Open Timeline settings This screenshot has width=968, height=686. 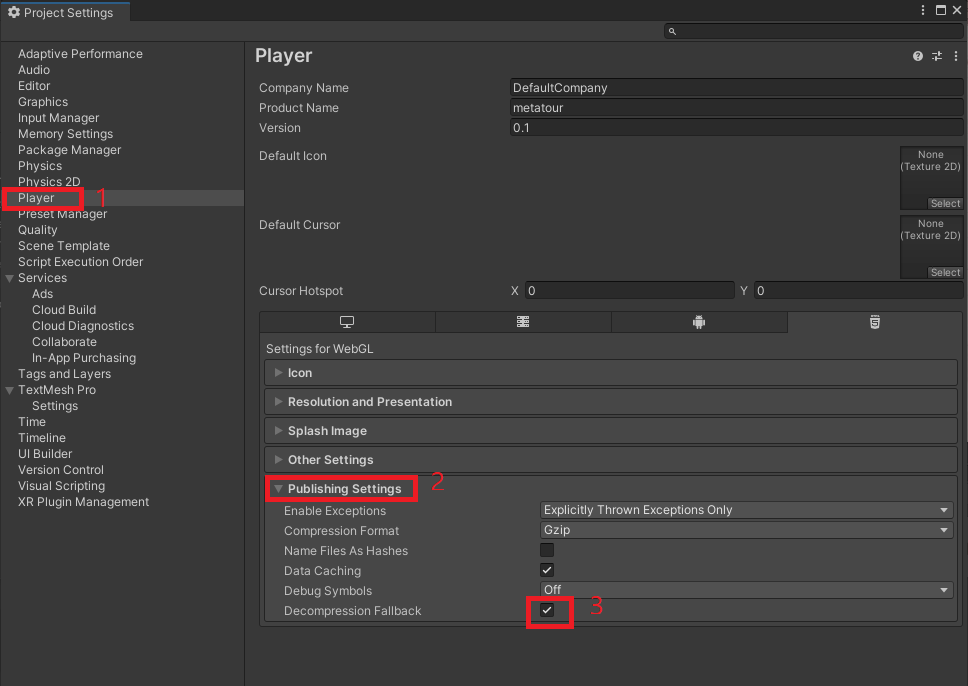42,438
